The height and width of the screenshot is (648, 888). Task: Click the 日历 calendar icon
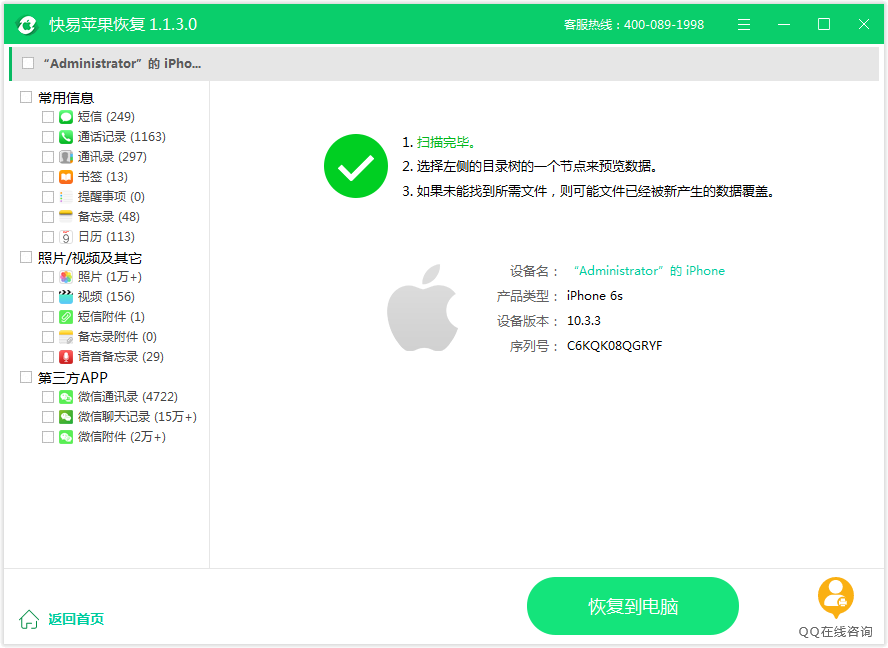(66, 237)
